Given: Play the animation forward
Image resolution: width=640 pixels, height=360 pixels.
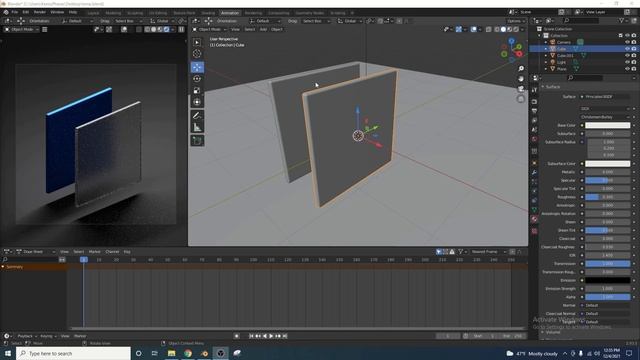Looking at the screenshot, I should point(271,336).
